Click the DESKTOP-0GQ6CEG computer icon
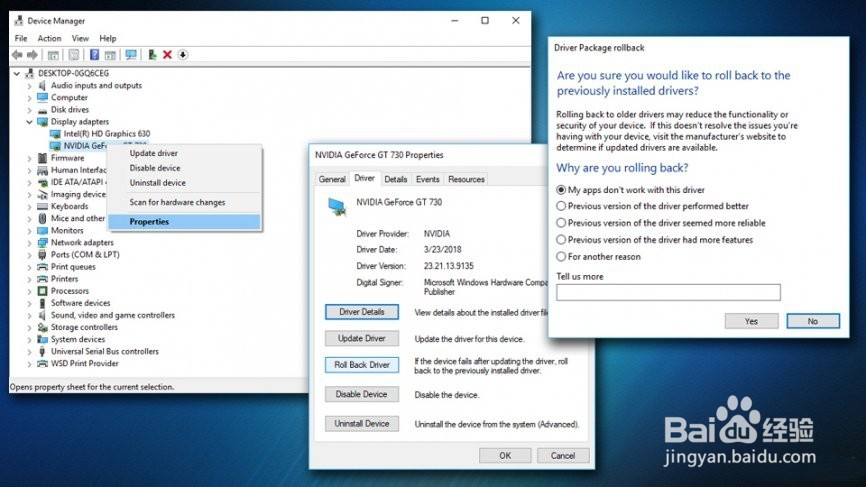 click(x=30, y=73)
